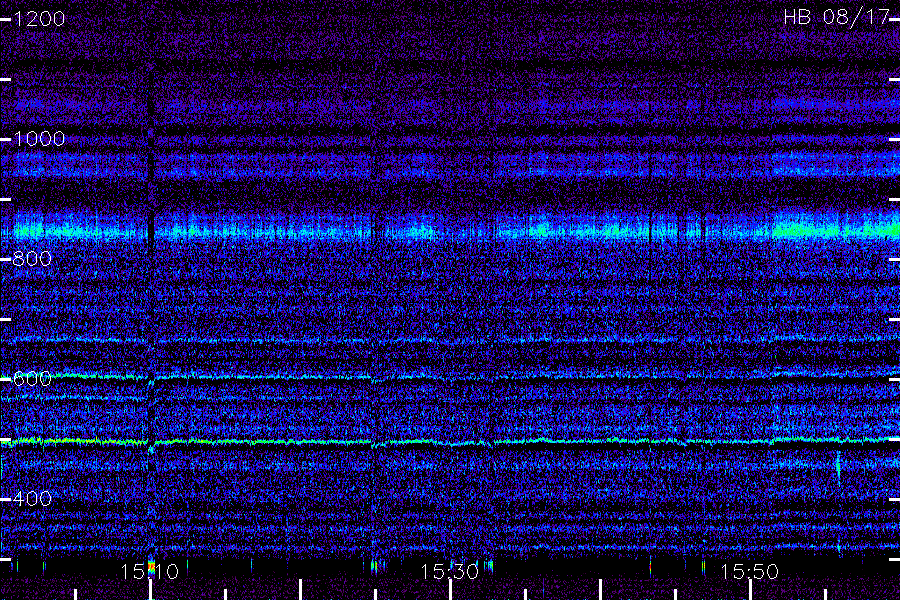The image size is (900, 600).
Task: Click the 800 frequency axis label
Action: tap(32, 259)
